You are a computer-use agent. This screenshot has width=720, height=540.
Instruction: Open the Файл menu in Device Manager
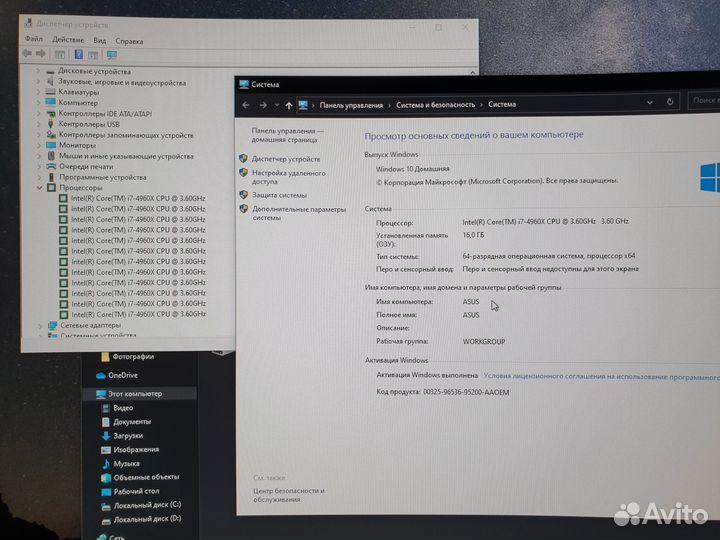pyautogui.click(x=34, y=39)
